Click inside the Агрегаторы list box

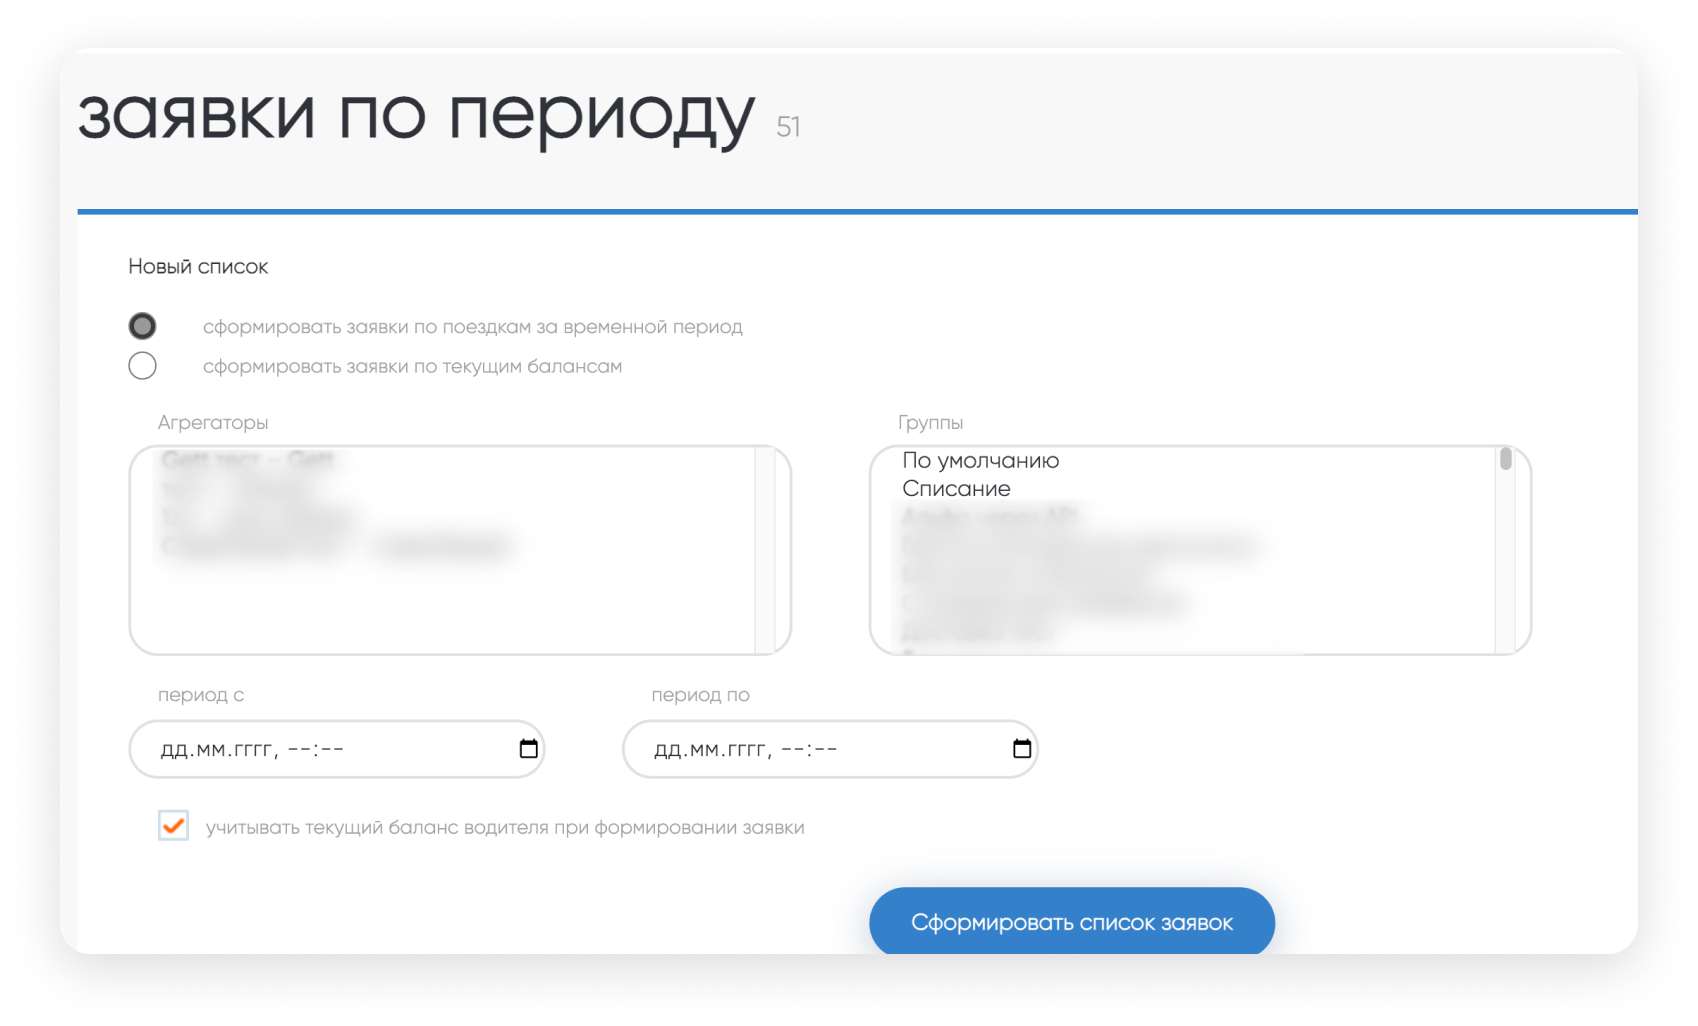[x=450, y=600]
